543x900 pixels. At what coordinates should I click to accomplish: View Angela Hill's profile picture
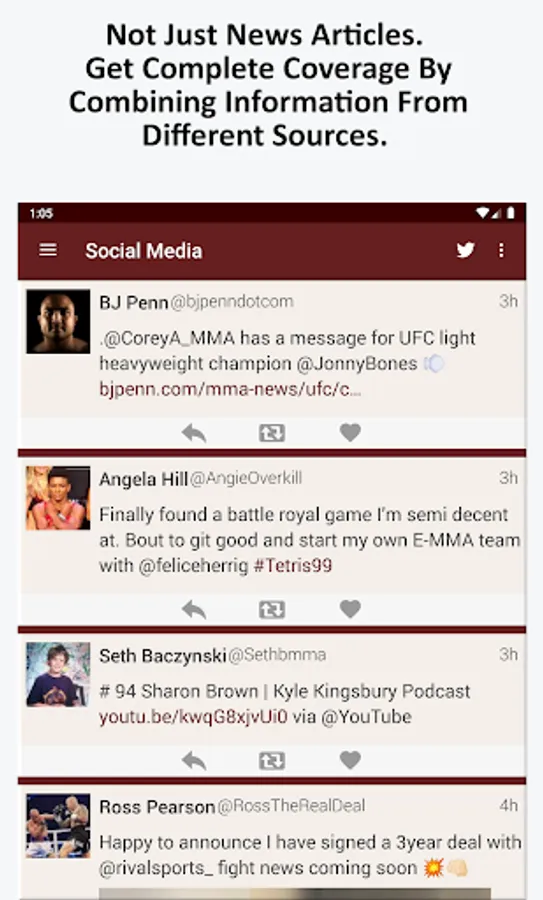pyautogui.click(x=58, y=498)
